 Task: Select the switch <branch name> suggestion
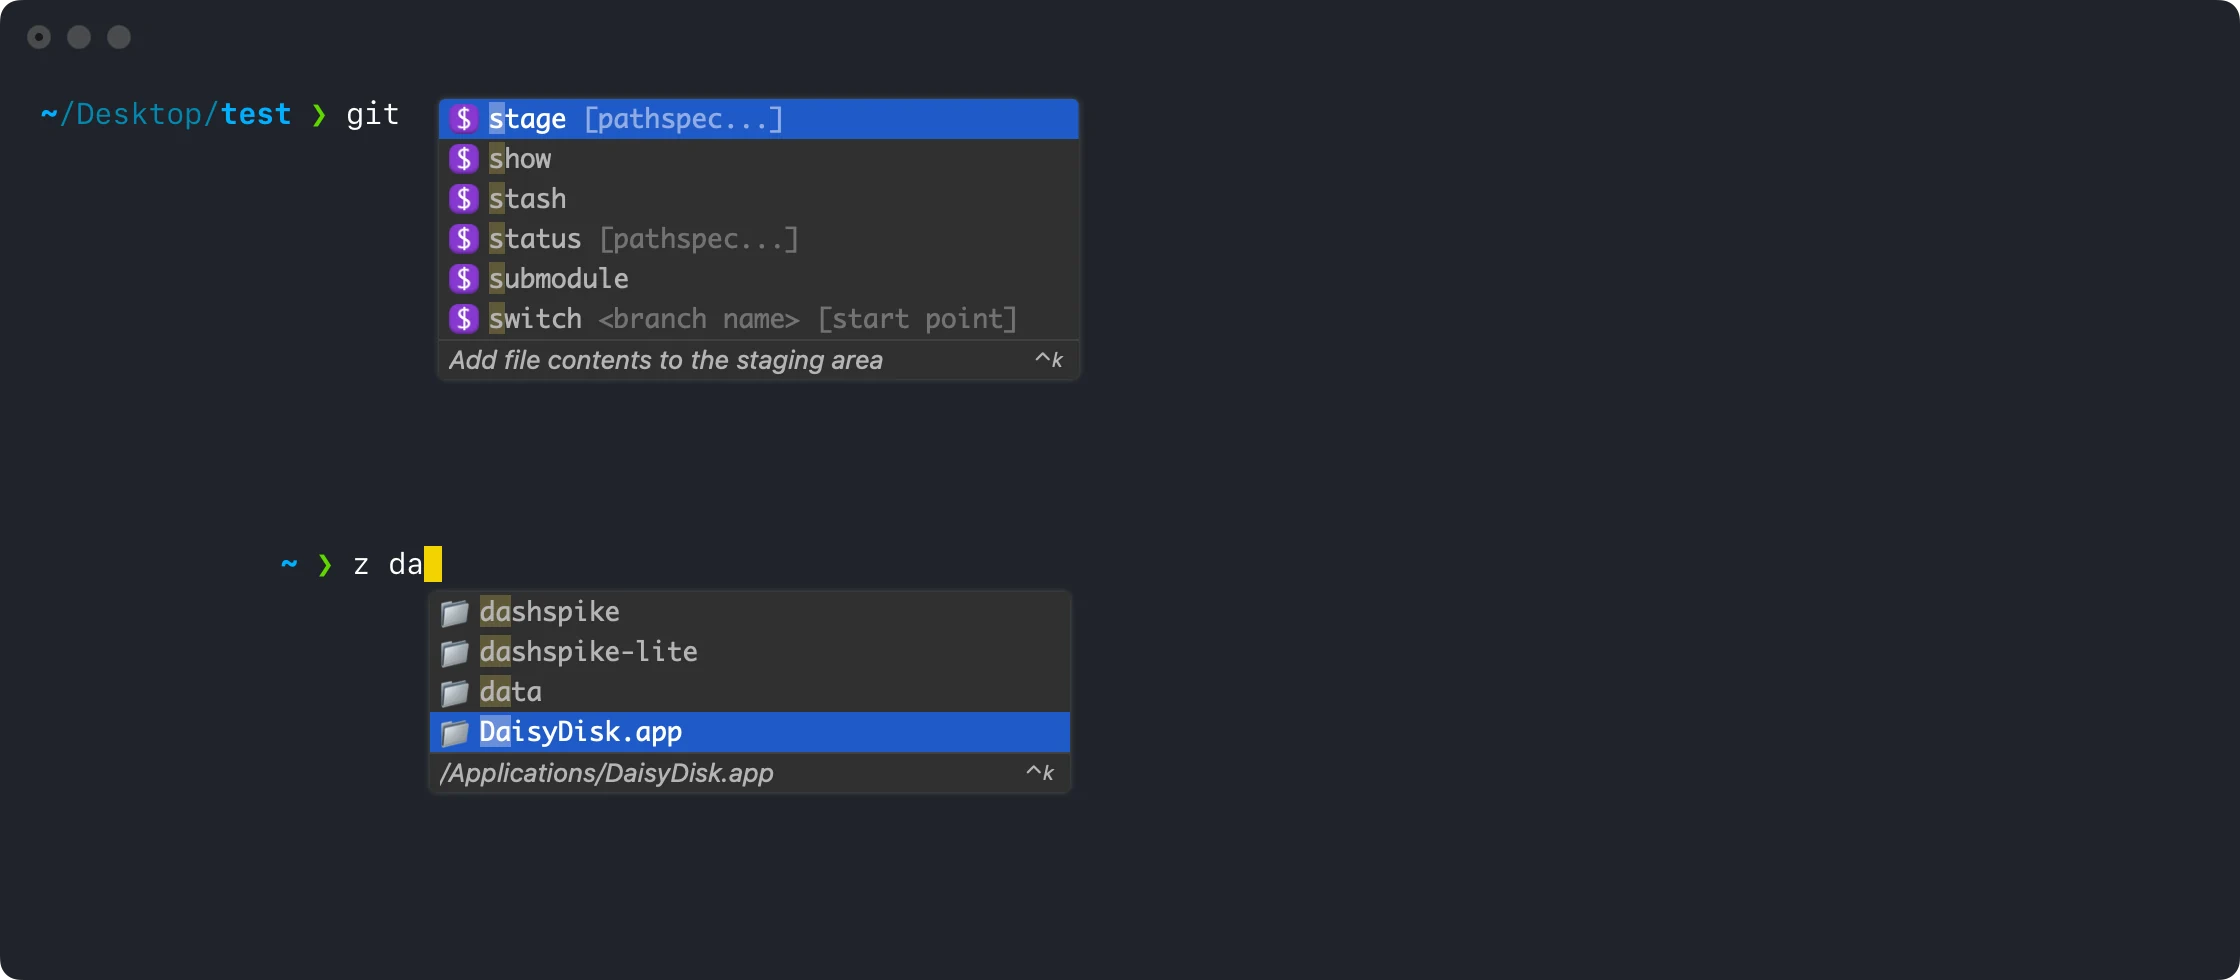[752, 319]
